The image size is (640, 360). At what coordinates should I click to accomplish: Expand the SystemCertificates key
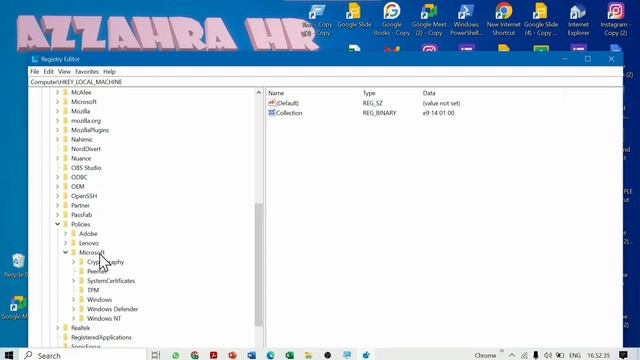(73, 281)
